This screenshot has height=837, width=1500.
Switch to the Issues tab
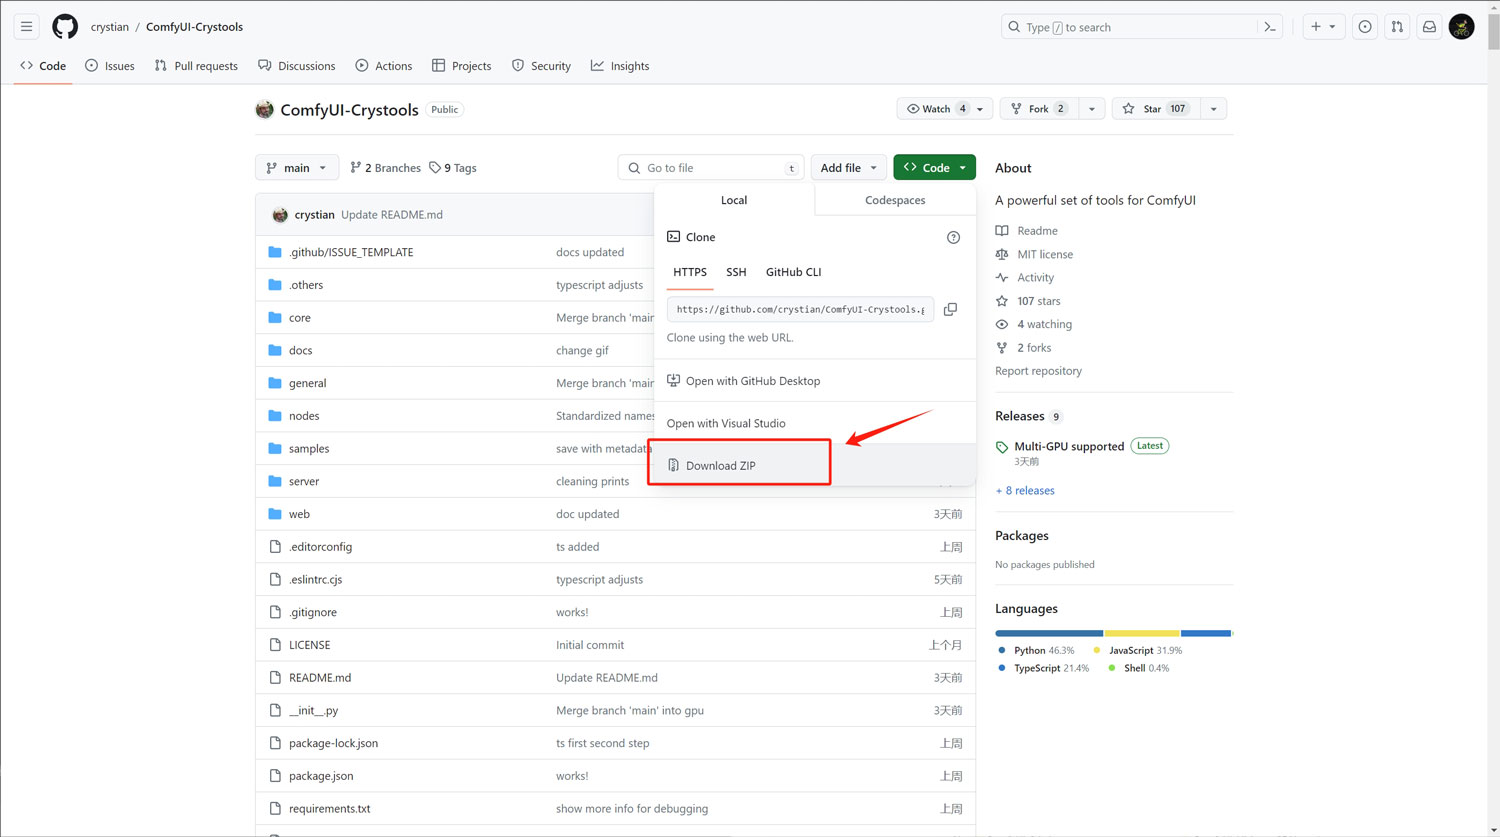point(110,66)
